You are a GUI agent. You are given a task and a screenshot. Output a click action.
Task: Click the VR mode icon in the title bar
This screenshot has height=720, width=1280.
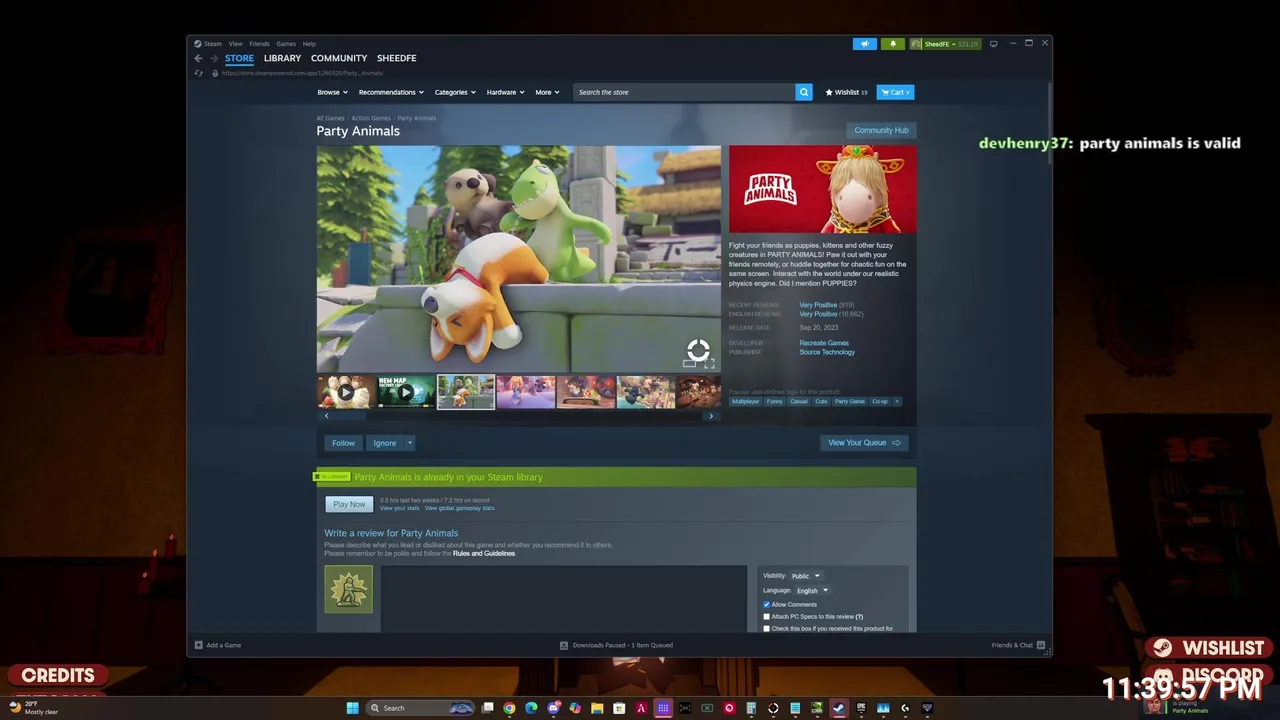pos(993,44)
